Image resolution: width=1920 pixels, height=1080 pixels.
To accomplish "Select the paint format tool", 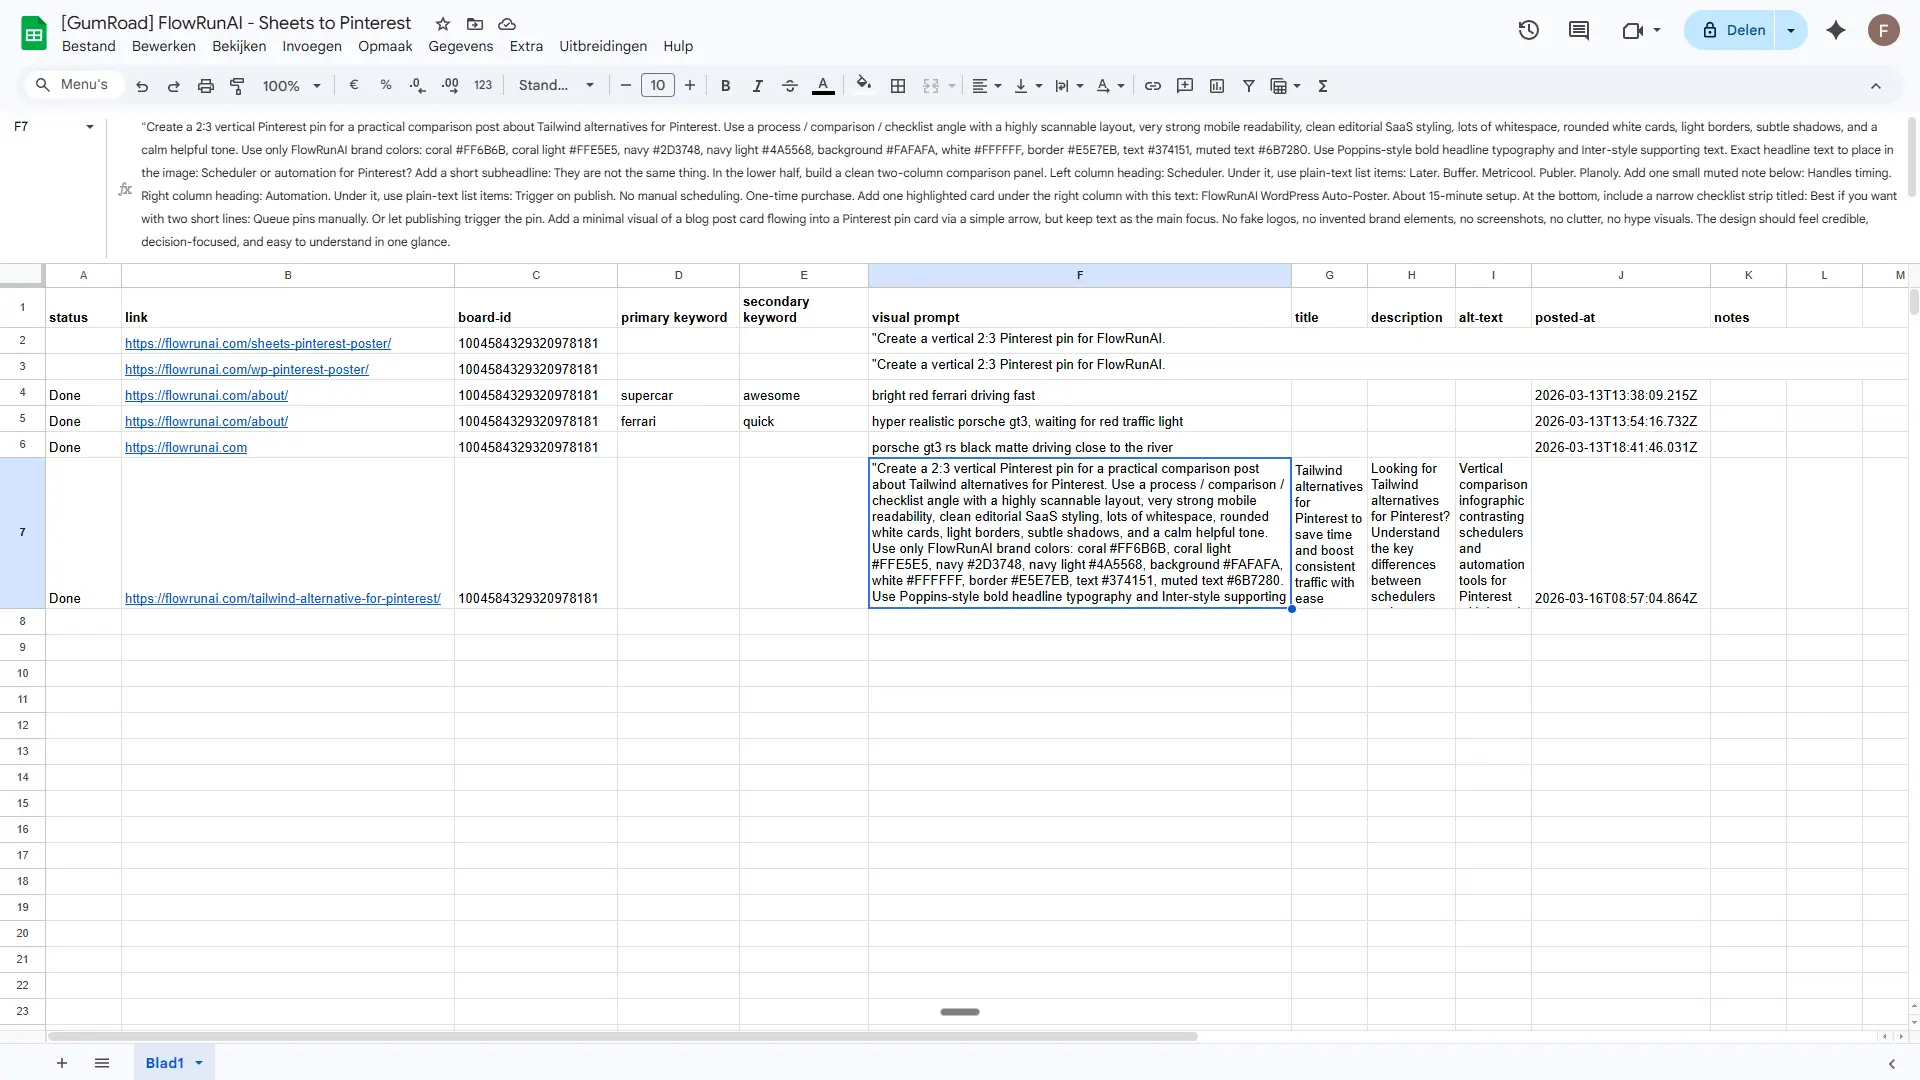I will coord(237,86).
